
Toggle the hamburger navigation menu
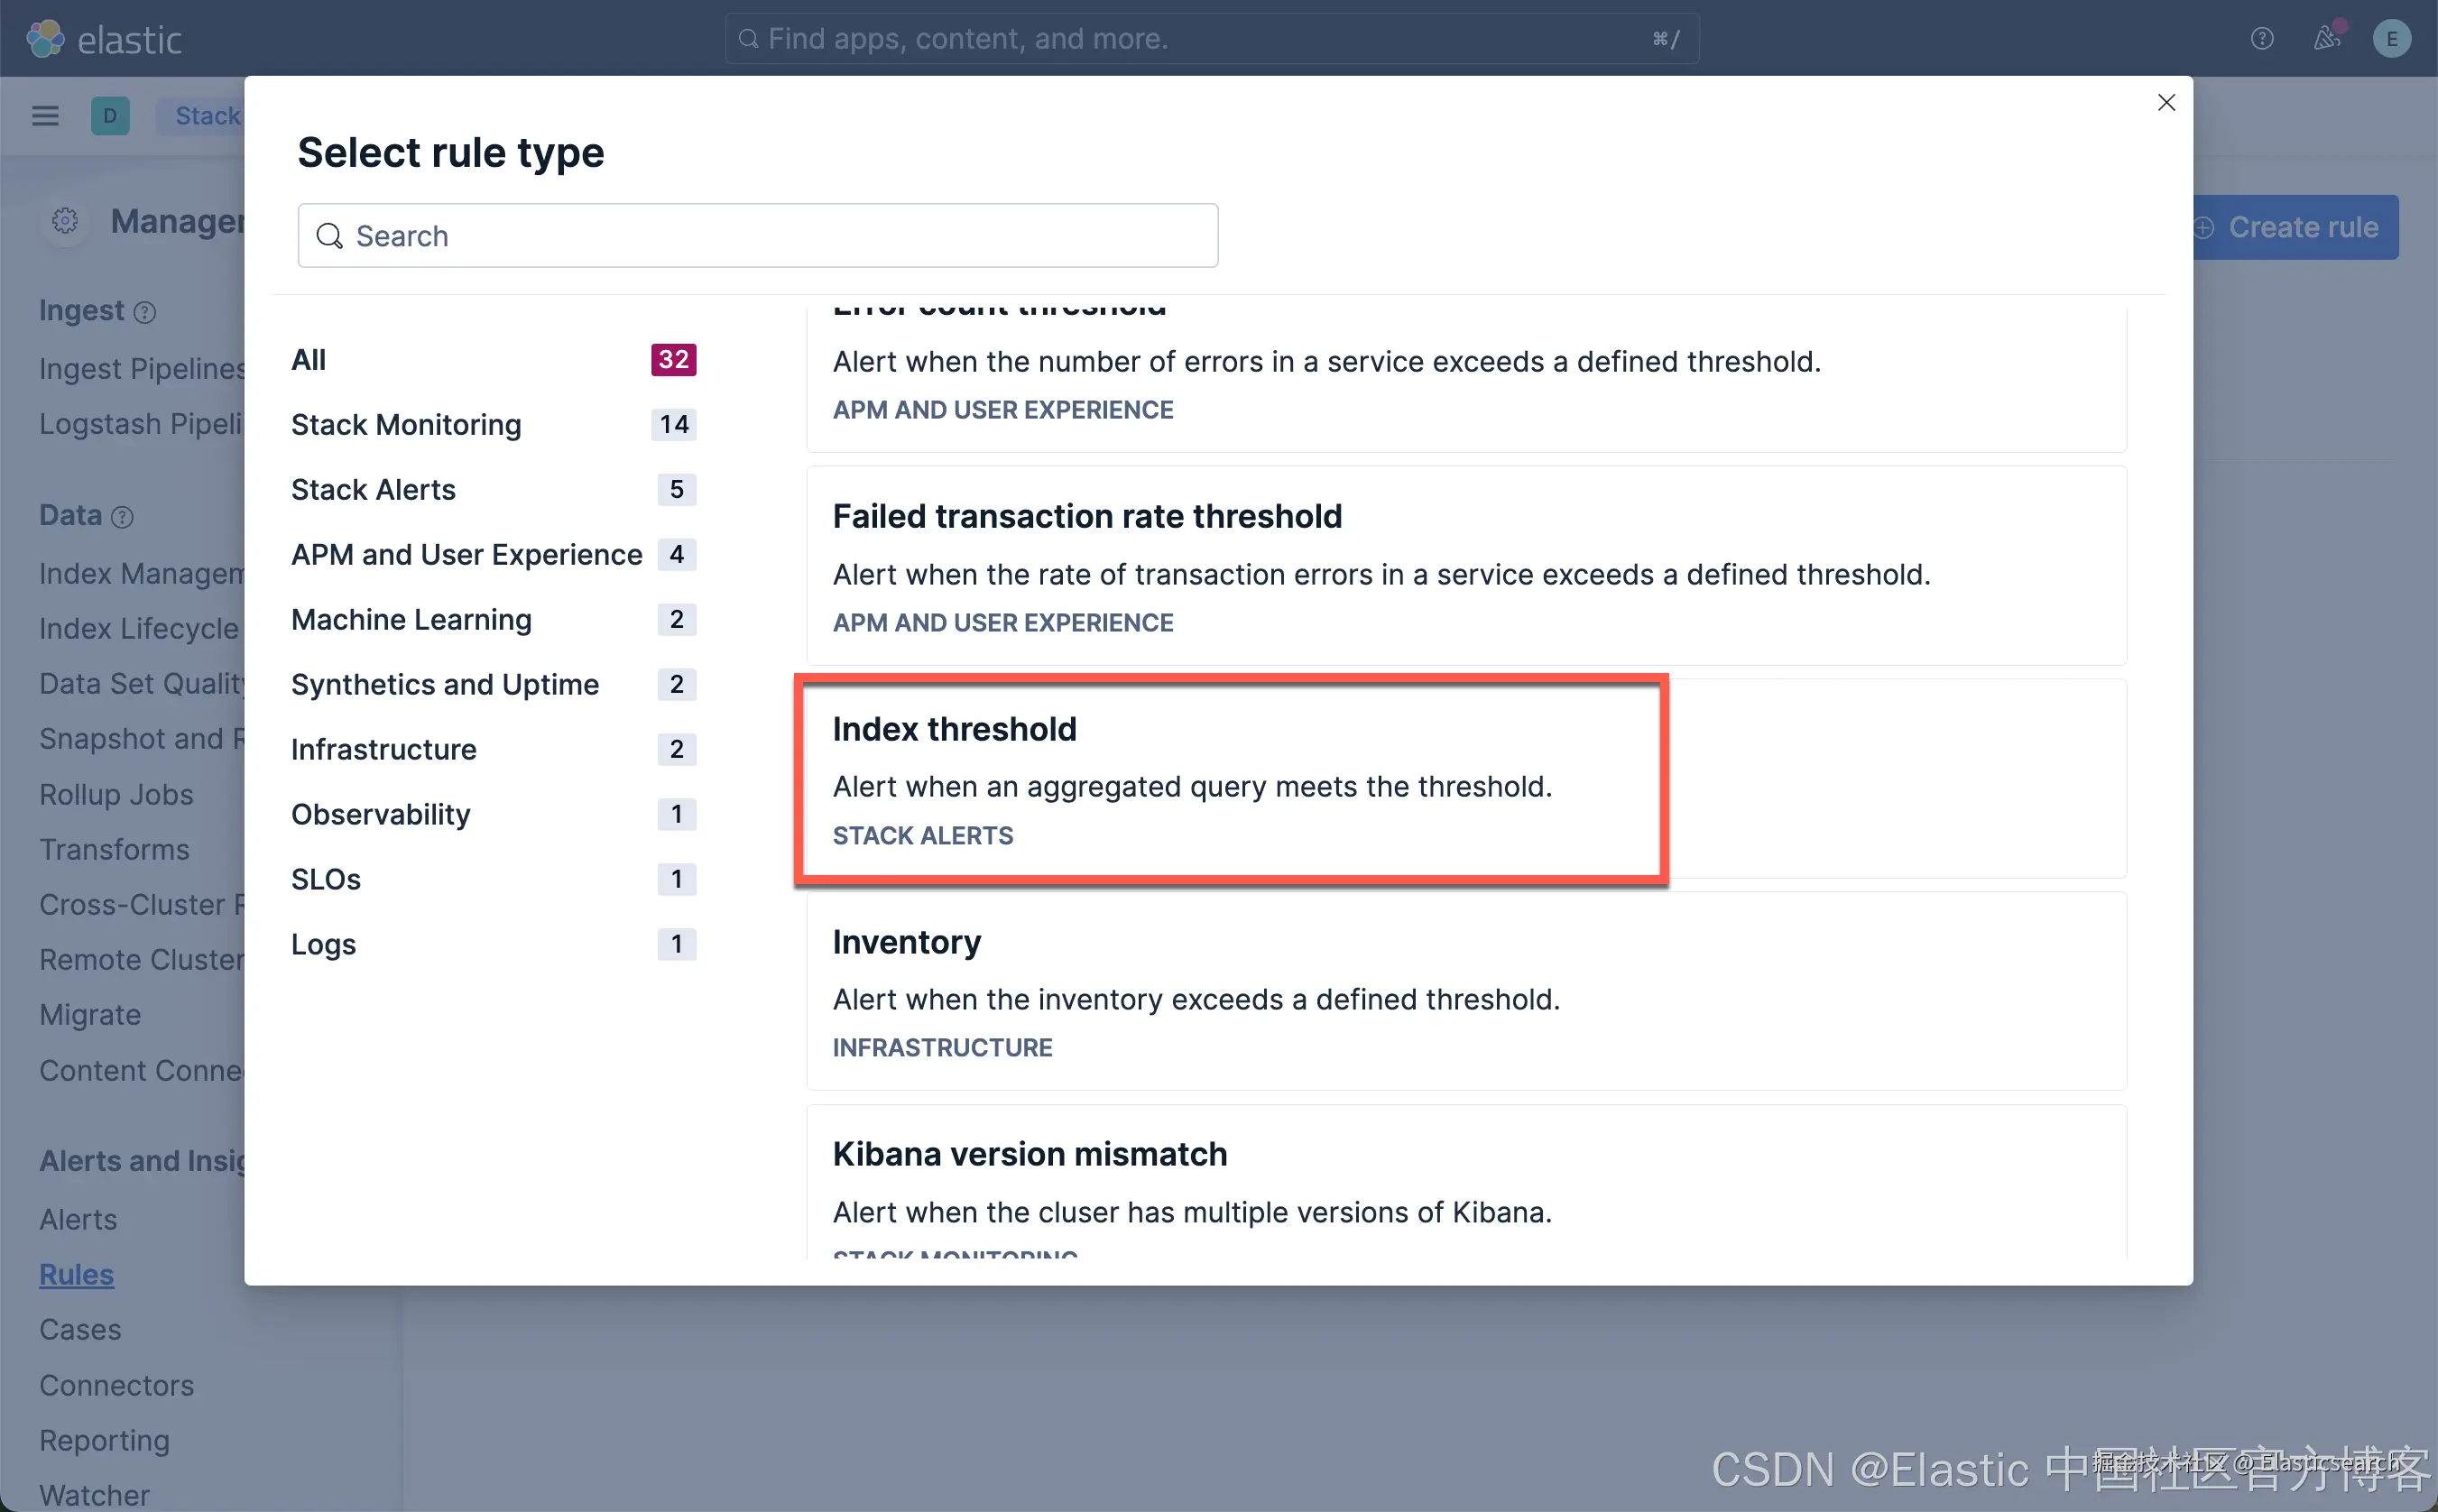(45, 116)
